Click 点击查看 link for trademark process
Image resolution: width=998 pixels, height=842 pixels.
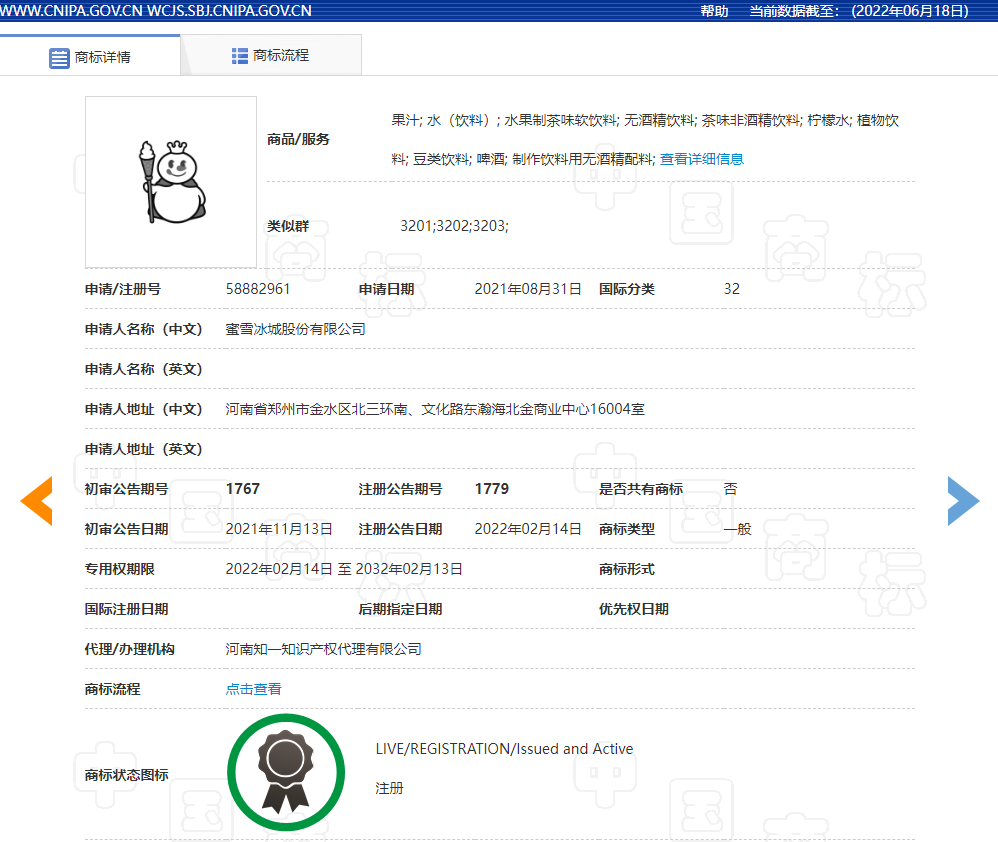253,689
